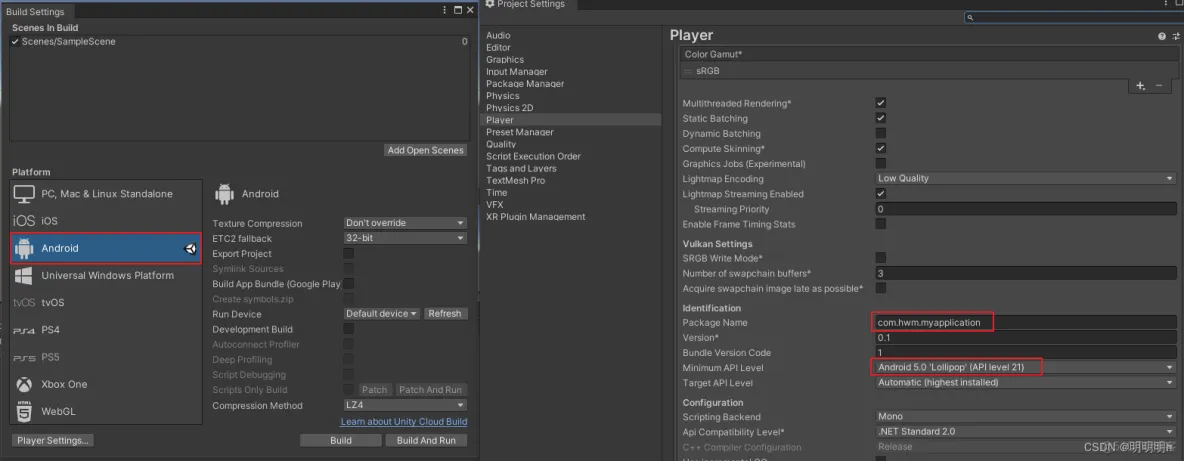Click the Android robot icon in platform list
This screenshot has width=1184, height=461.
(x=24, y=248)
